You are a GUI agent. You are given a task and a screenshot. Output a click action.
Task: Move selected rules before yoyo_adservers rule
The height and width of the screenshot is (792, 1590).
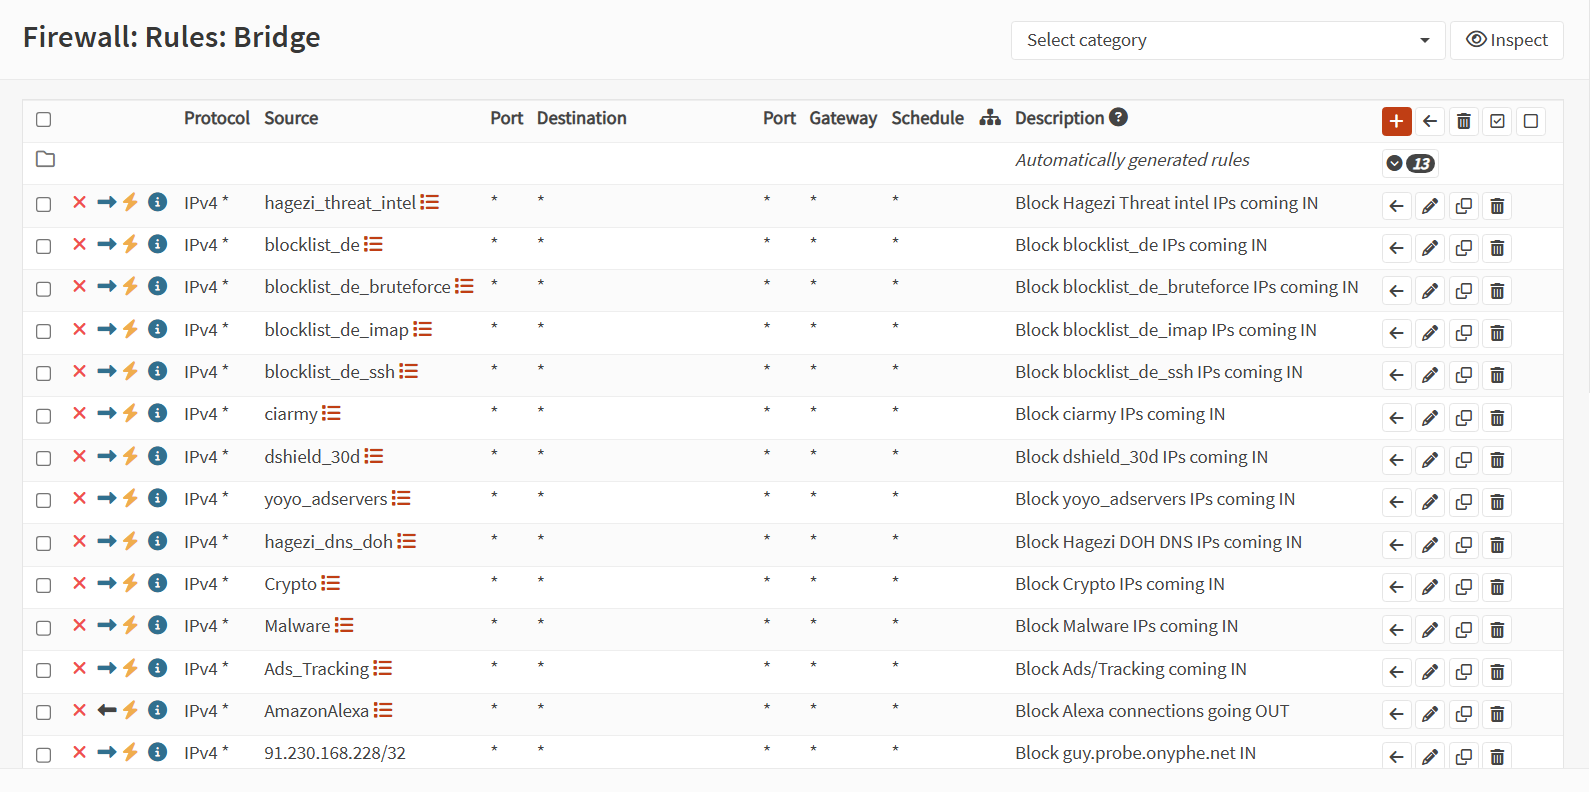(x=1397, y=502)
